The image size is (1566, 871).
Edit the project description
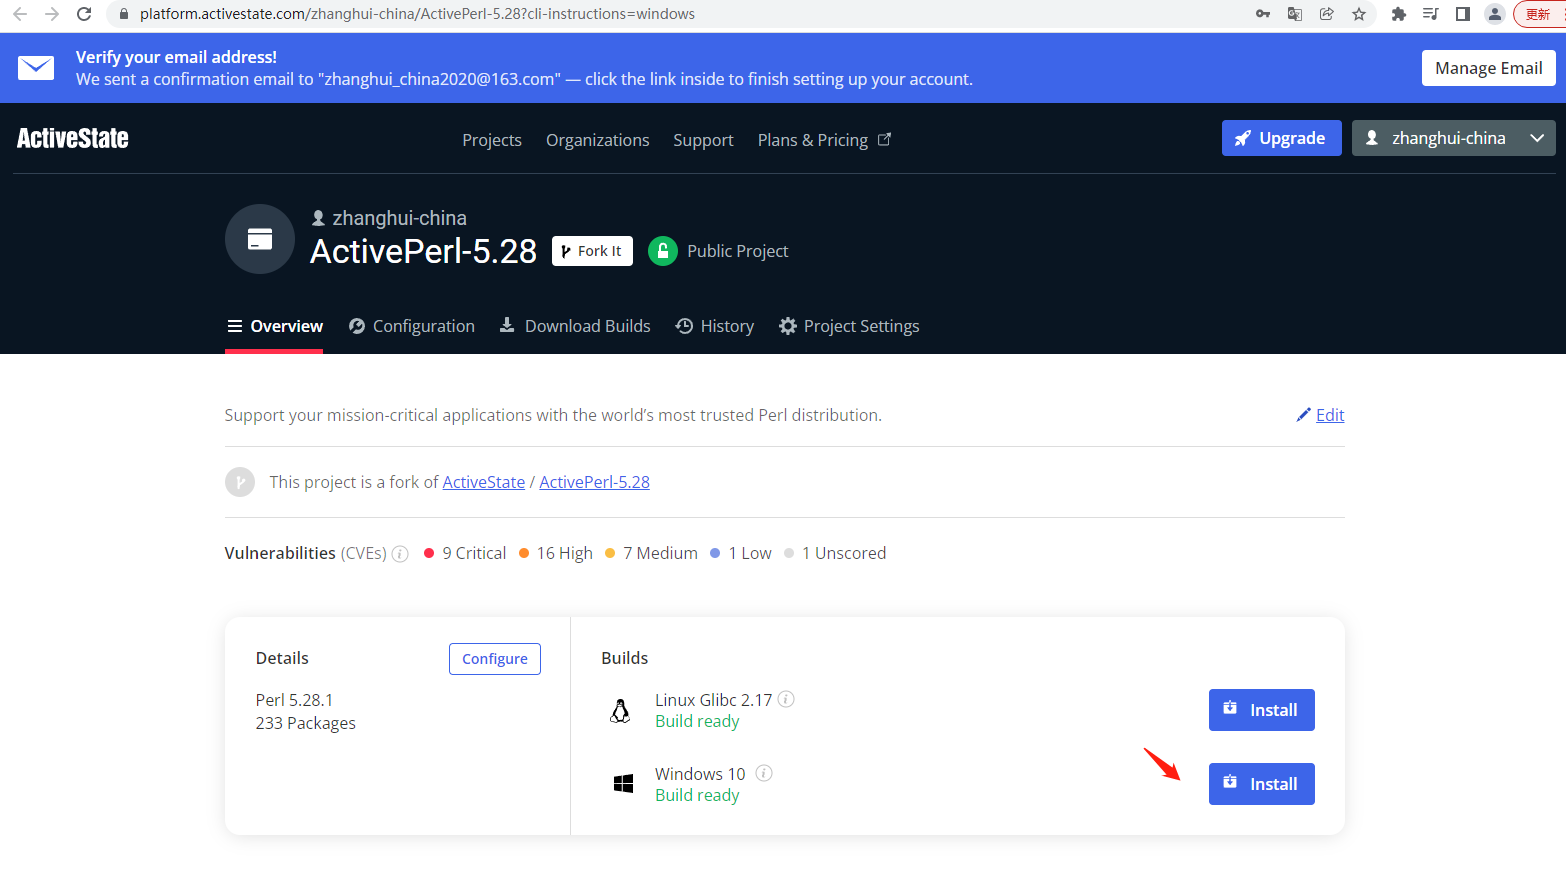(1321, 415)
